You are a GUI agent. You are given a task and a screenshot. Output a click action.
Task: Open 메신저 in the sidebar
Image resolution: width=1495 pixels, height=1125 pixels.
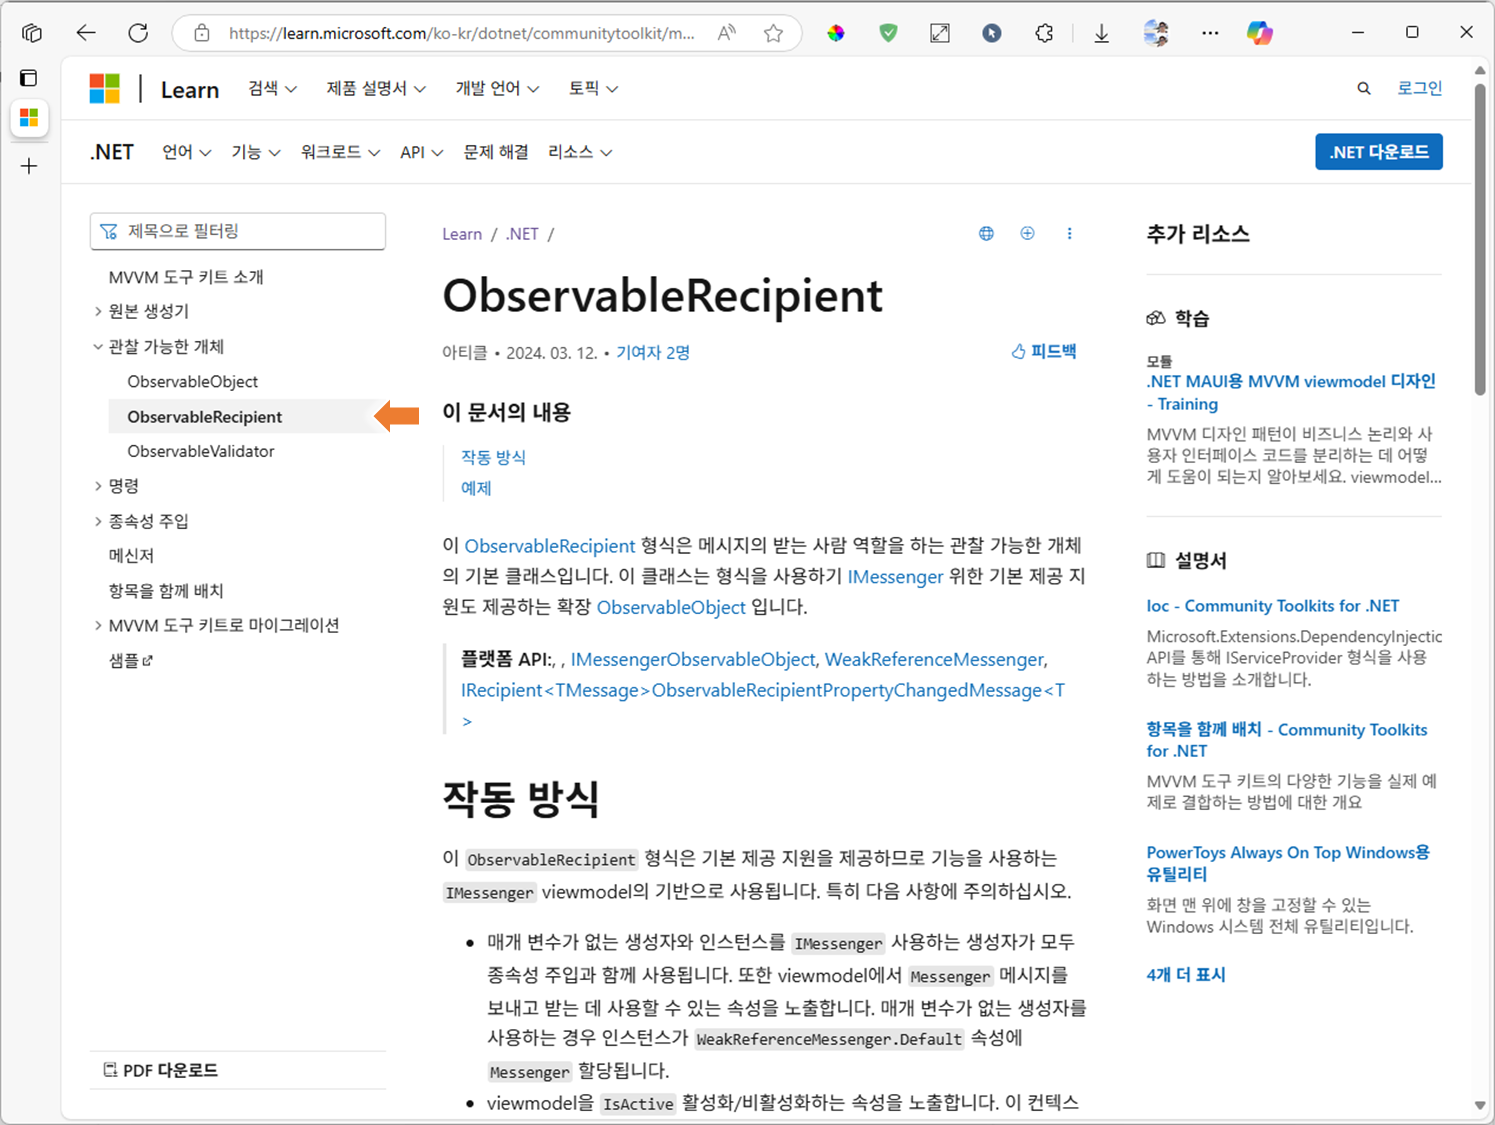pos(131,556)
